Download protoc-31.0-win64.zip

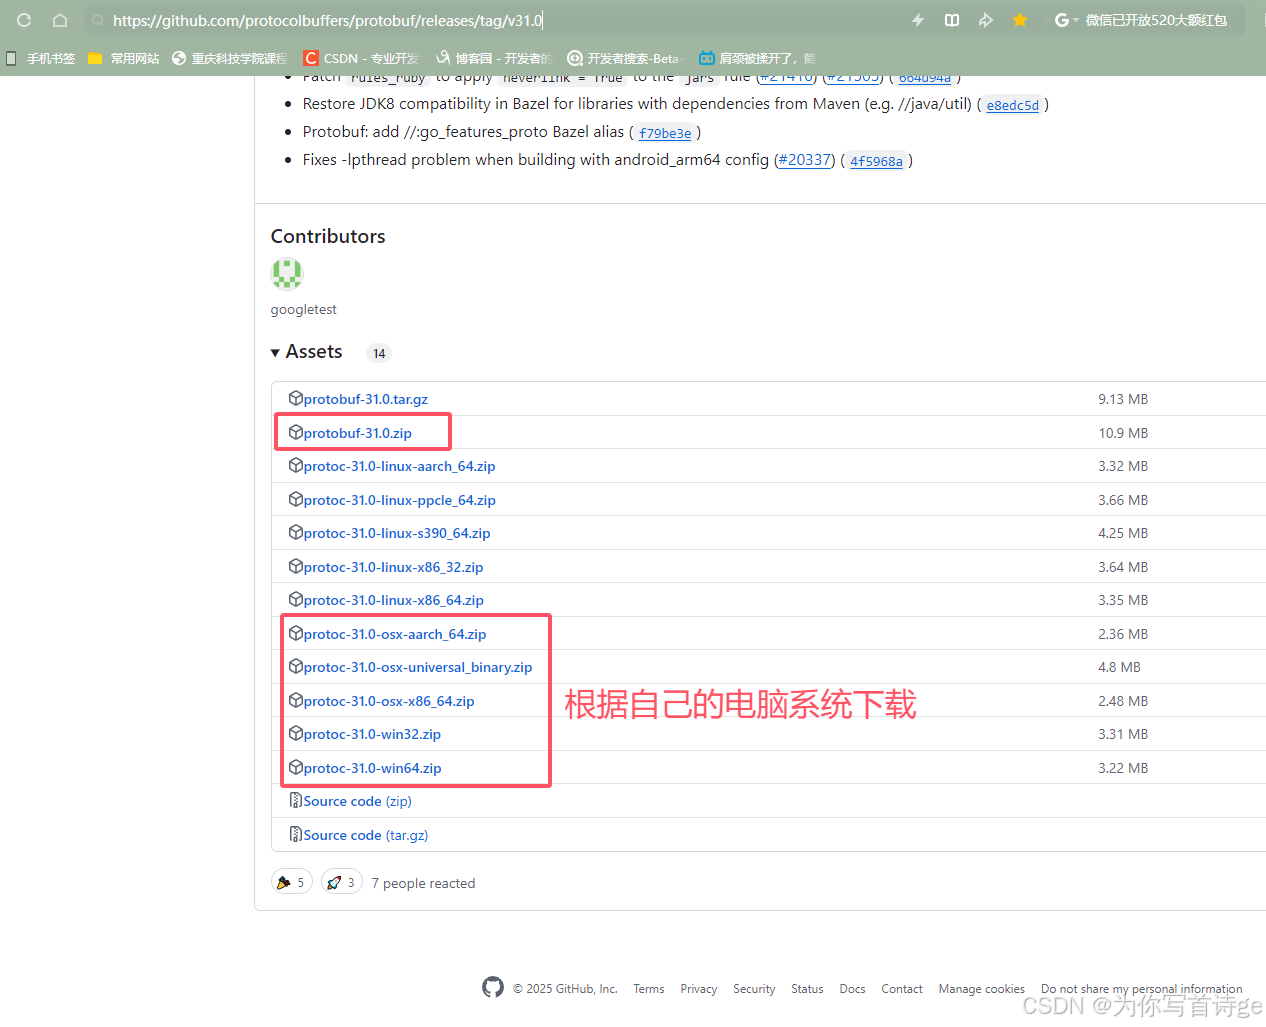point(373,768)
